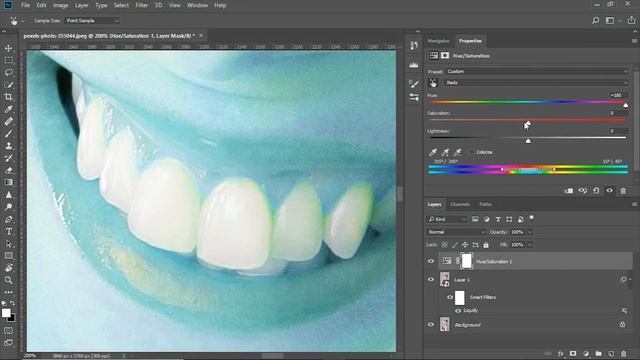The width and height of the screenshot is (640, 360).
Task: Select the Brush tool
Action: pos(9,133)
